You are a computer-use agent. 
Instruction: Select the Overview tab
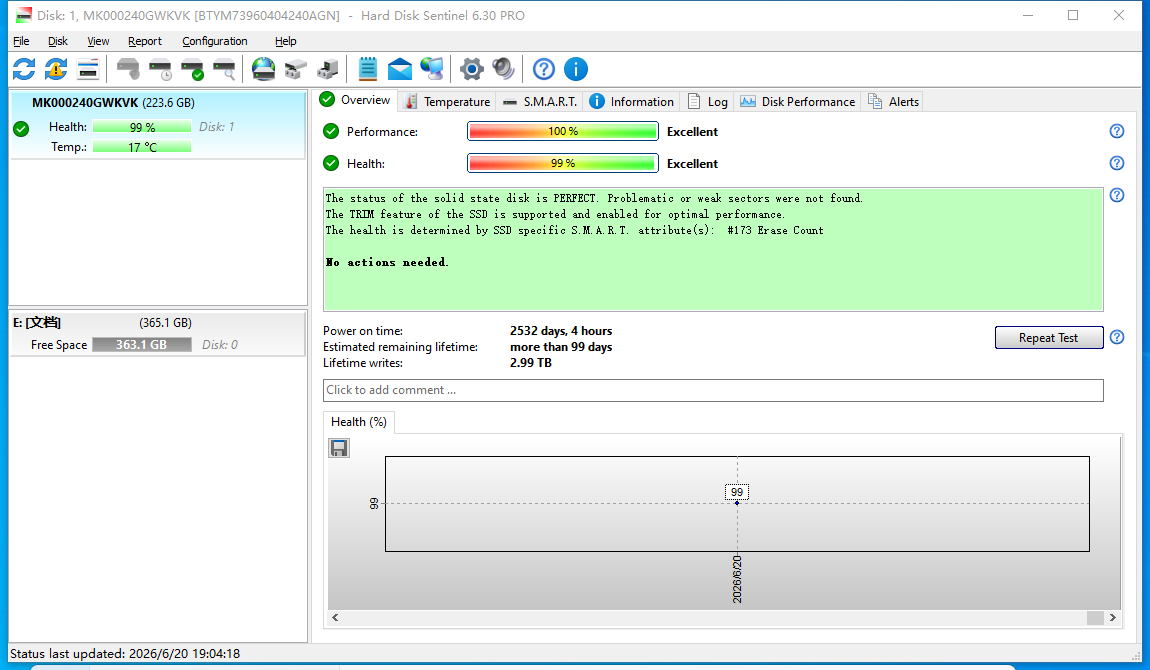356,100
